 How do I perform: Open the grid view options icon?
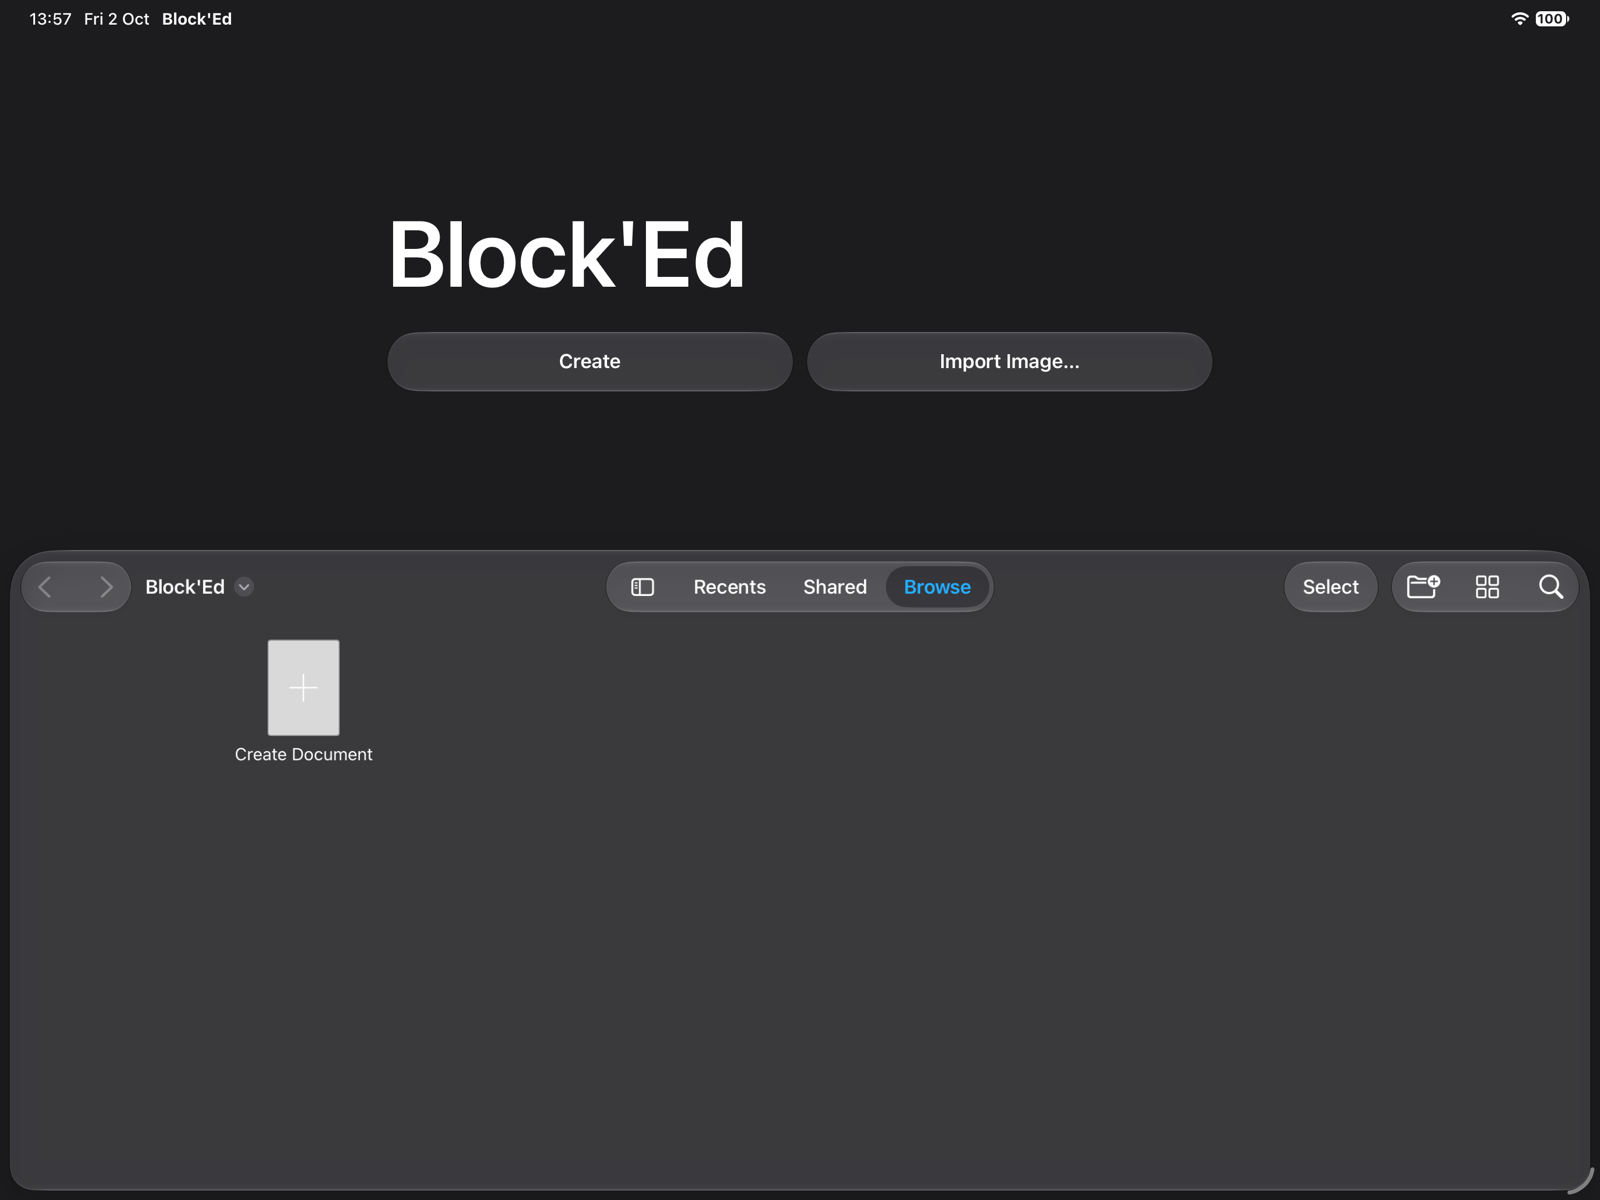coord(1487,587)
